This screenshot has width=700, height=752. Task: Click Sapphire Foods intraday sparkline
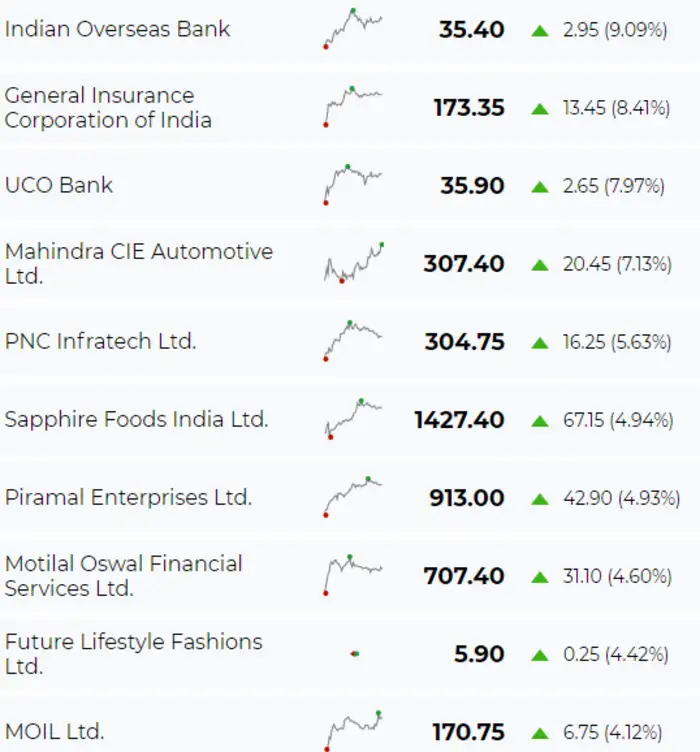353,418
